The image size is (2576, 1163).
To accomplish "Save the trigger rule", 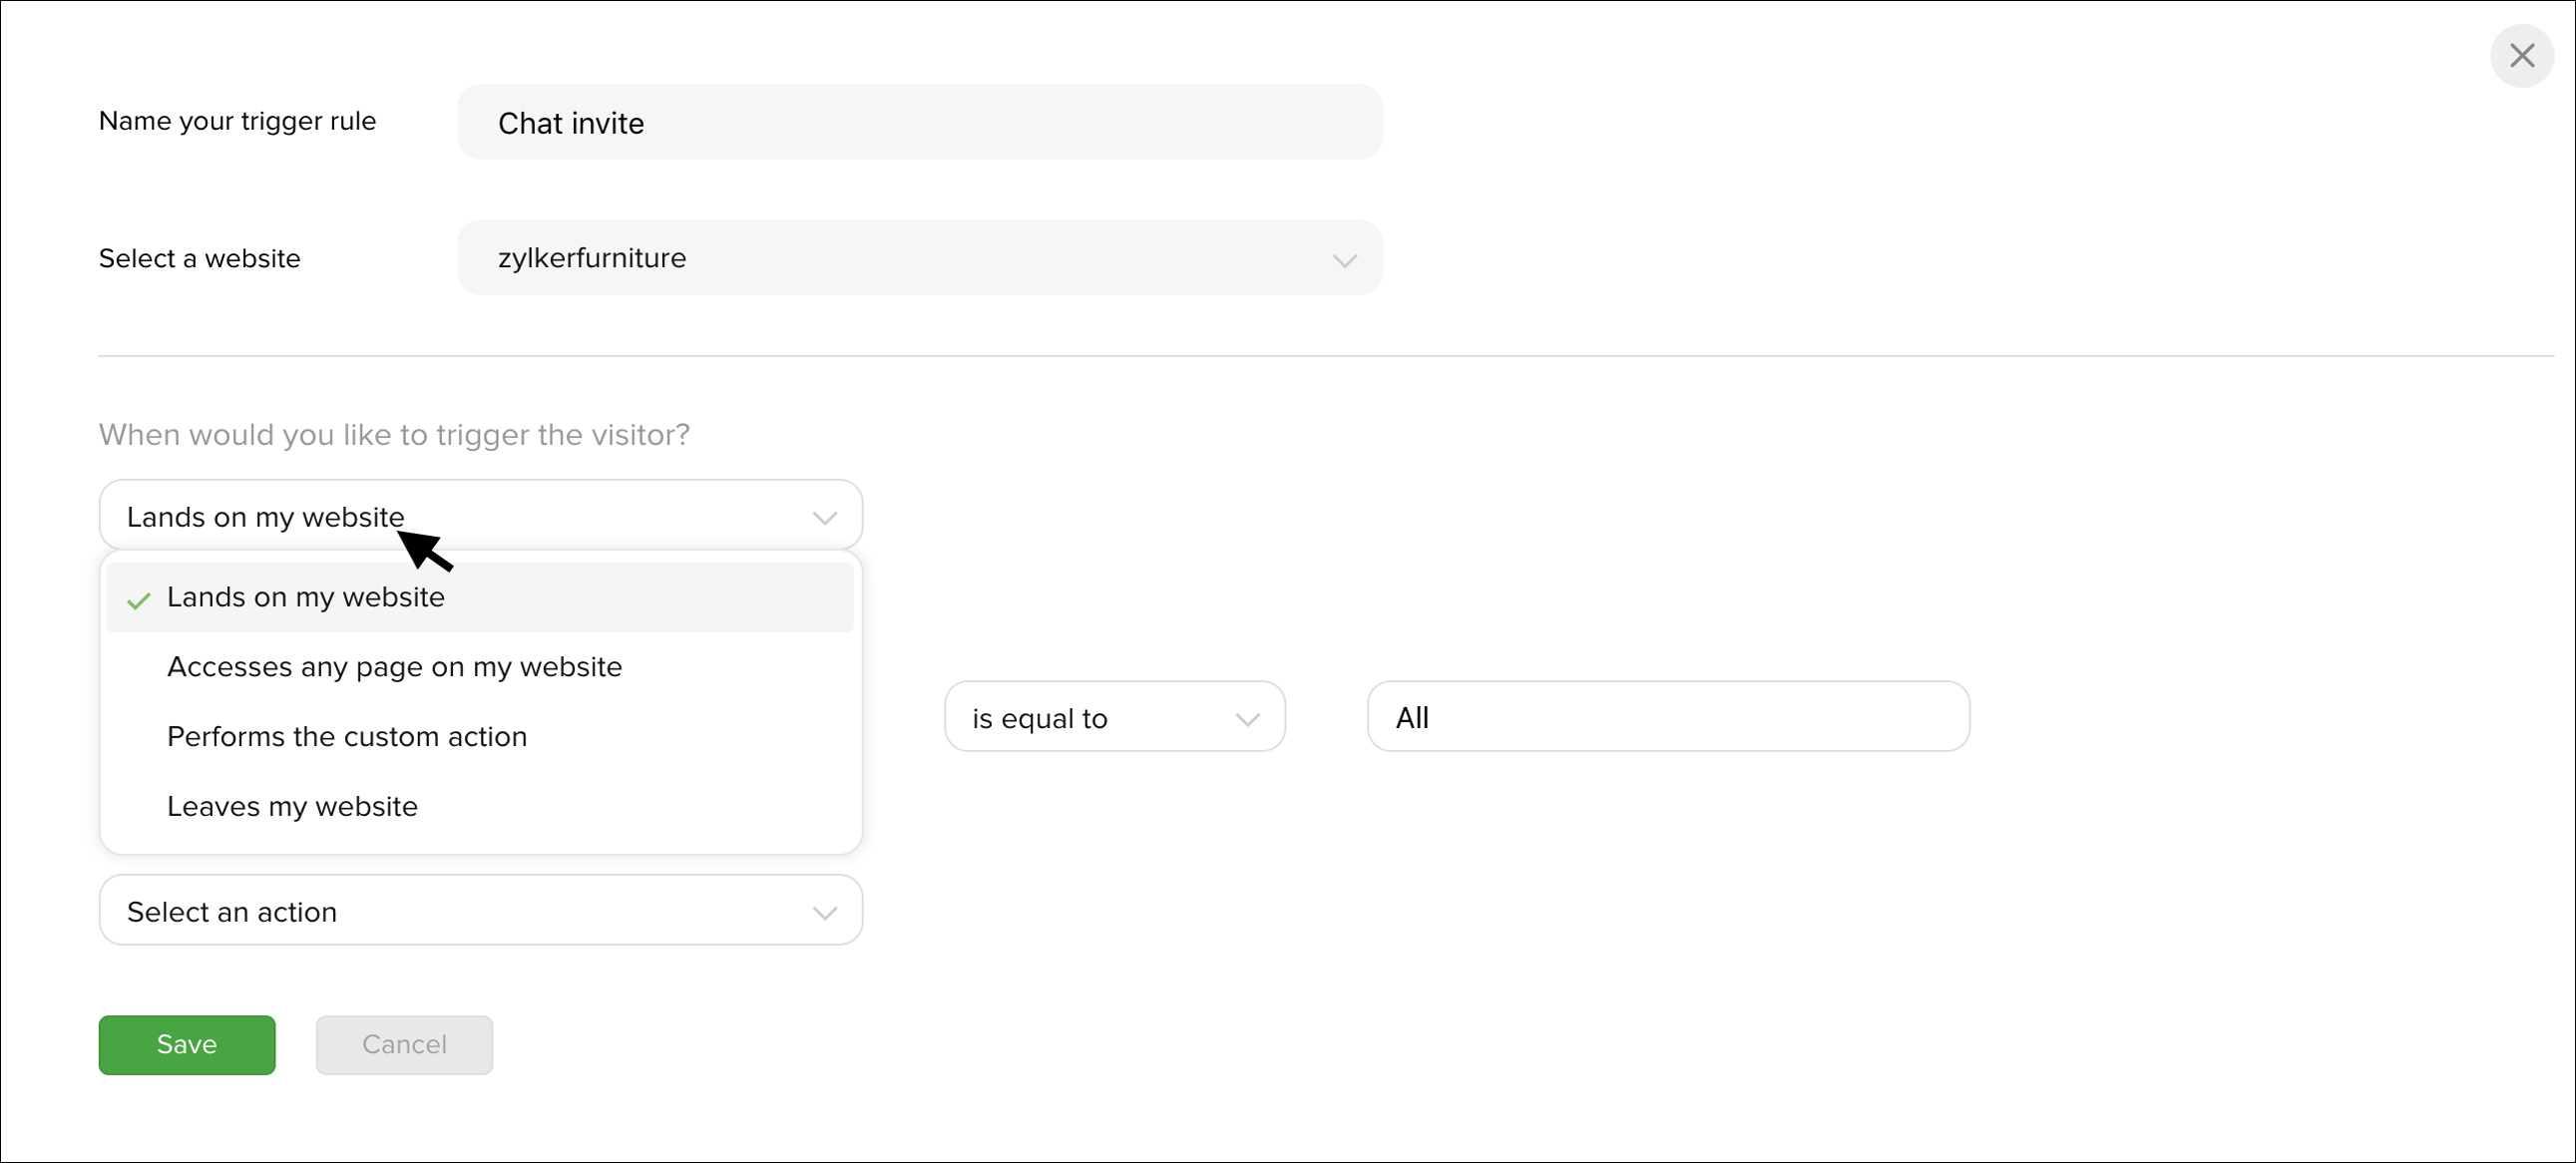I will click(x=187, y=1046).
